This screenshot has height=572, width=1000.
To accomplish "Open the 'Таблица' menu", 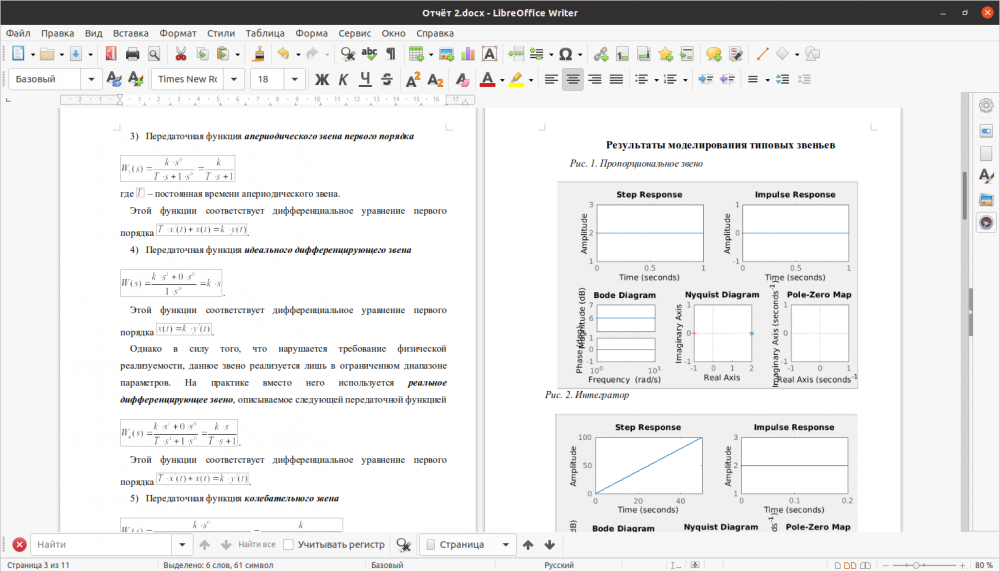I will (264, 33).
